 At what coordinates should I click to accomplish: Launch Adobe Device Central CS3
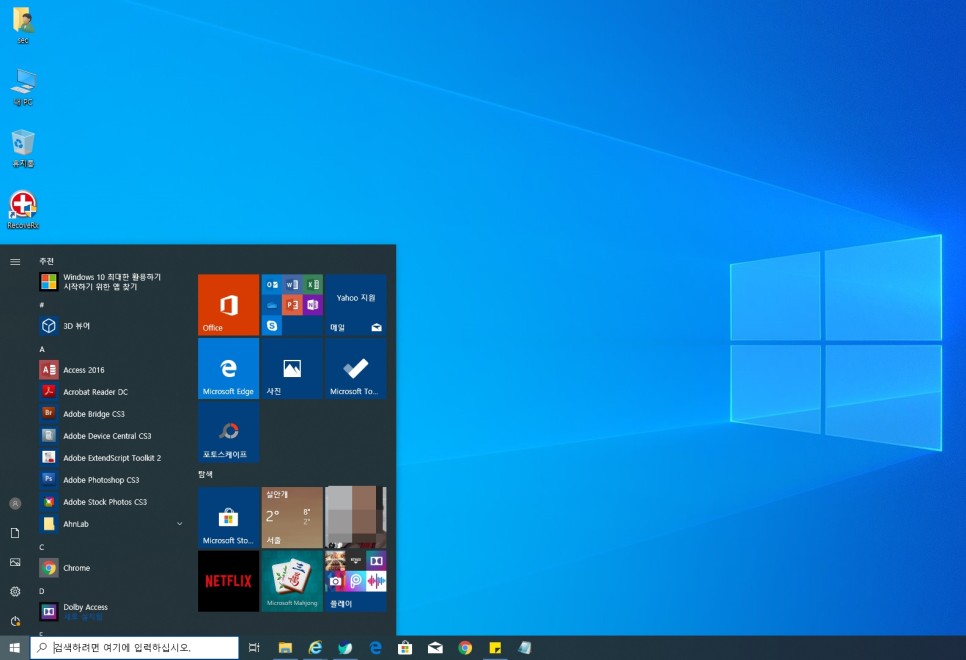click(x=111, y=436)
